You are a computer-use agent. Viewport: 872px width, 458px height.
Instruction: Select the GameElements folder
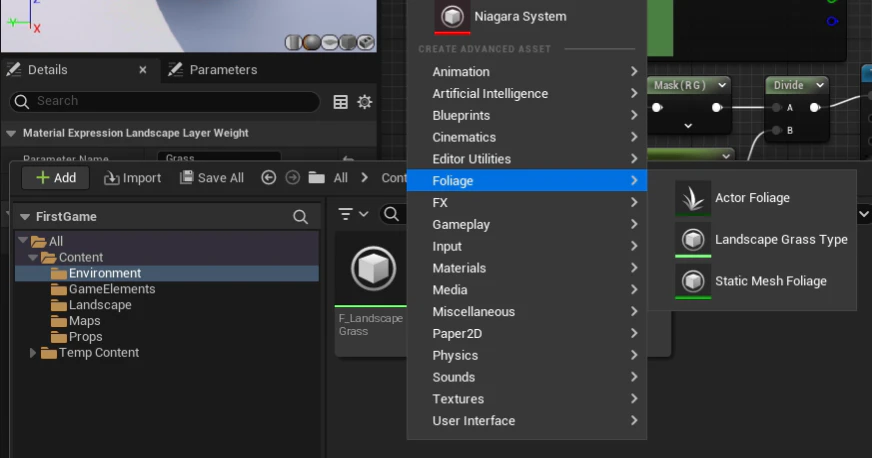167,289
